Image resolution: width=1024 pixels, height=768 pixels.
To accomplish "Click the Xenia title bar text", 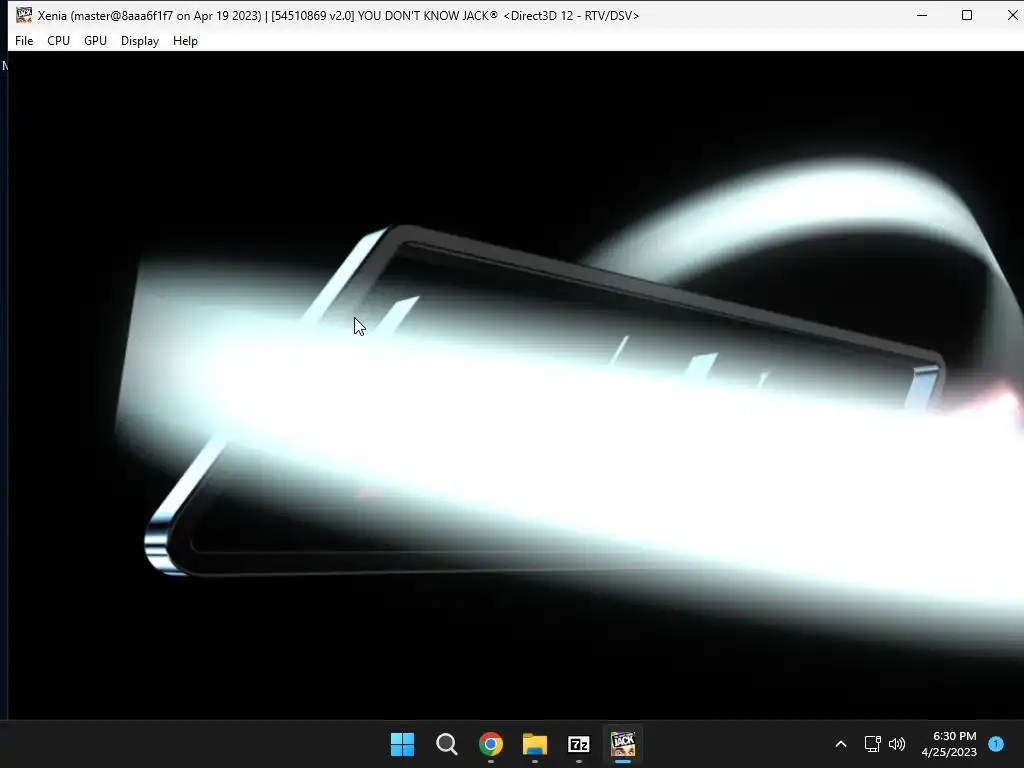I will [x=338, y=16].
